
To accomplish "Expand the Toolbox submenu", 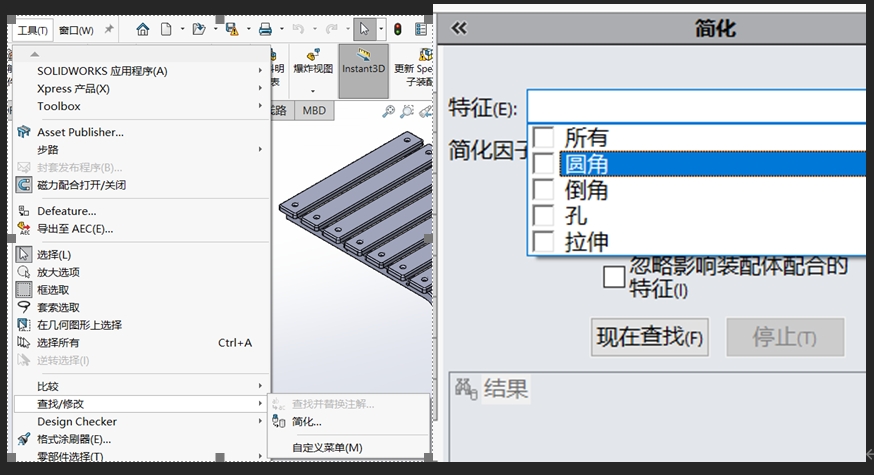I will 260,106.
